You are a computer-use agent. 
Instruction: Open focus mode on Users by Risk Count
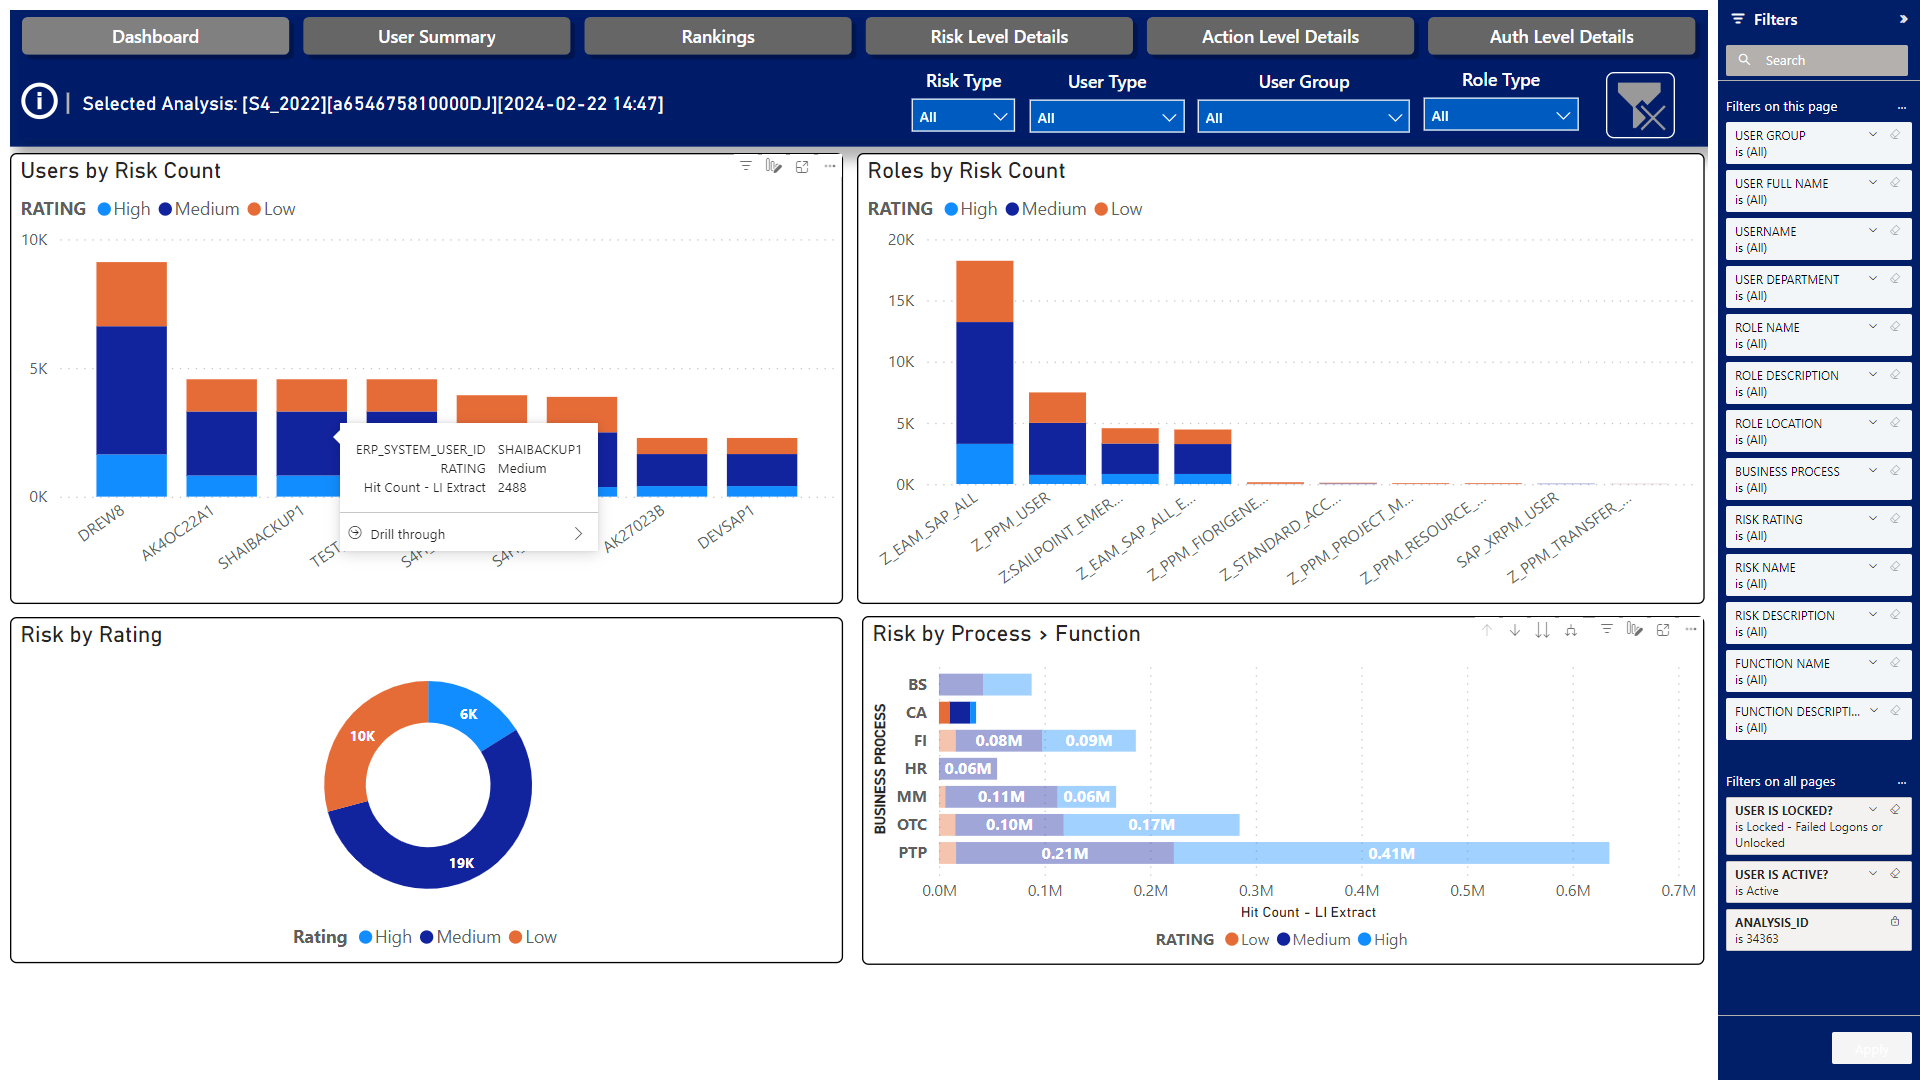coord(802,167)
